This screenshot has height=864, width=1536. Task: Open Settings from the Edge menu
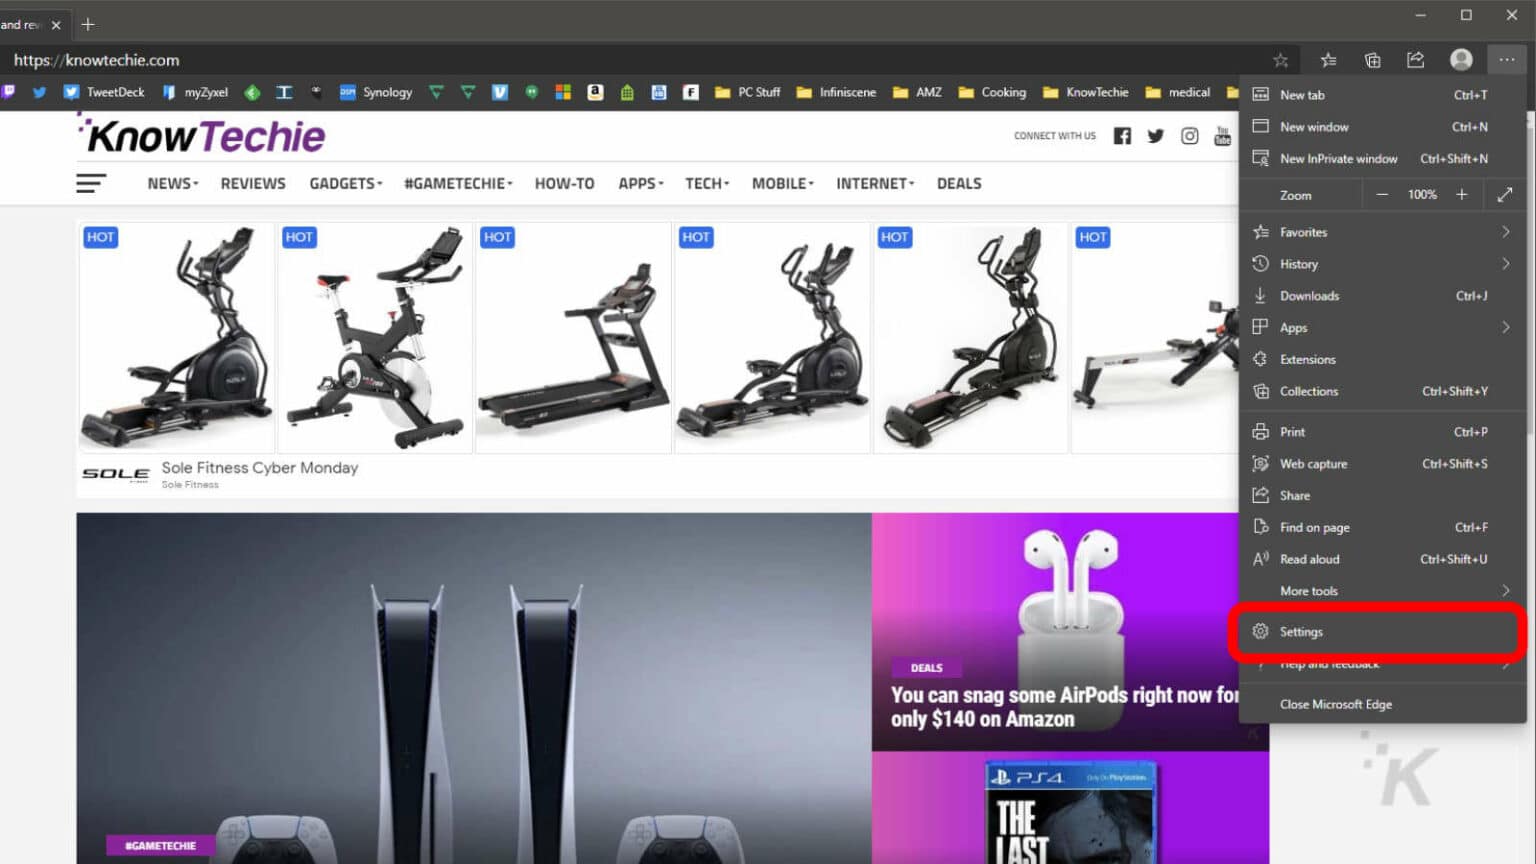pos(1301,631)
